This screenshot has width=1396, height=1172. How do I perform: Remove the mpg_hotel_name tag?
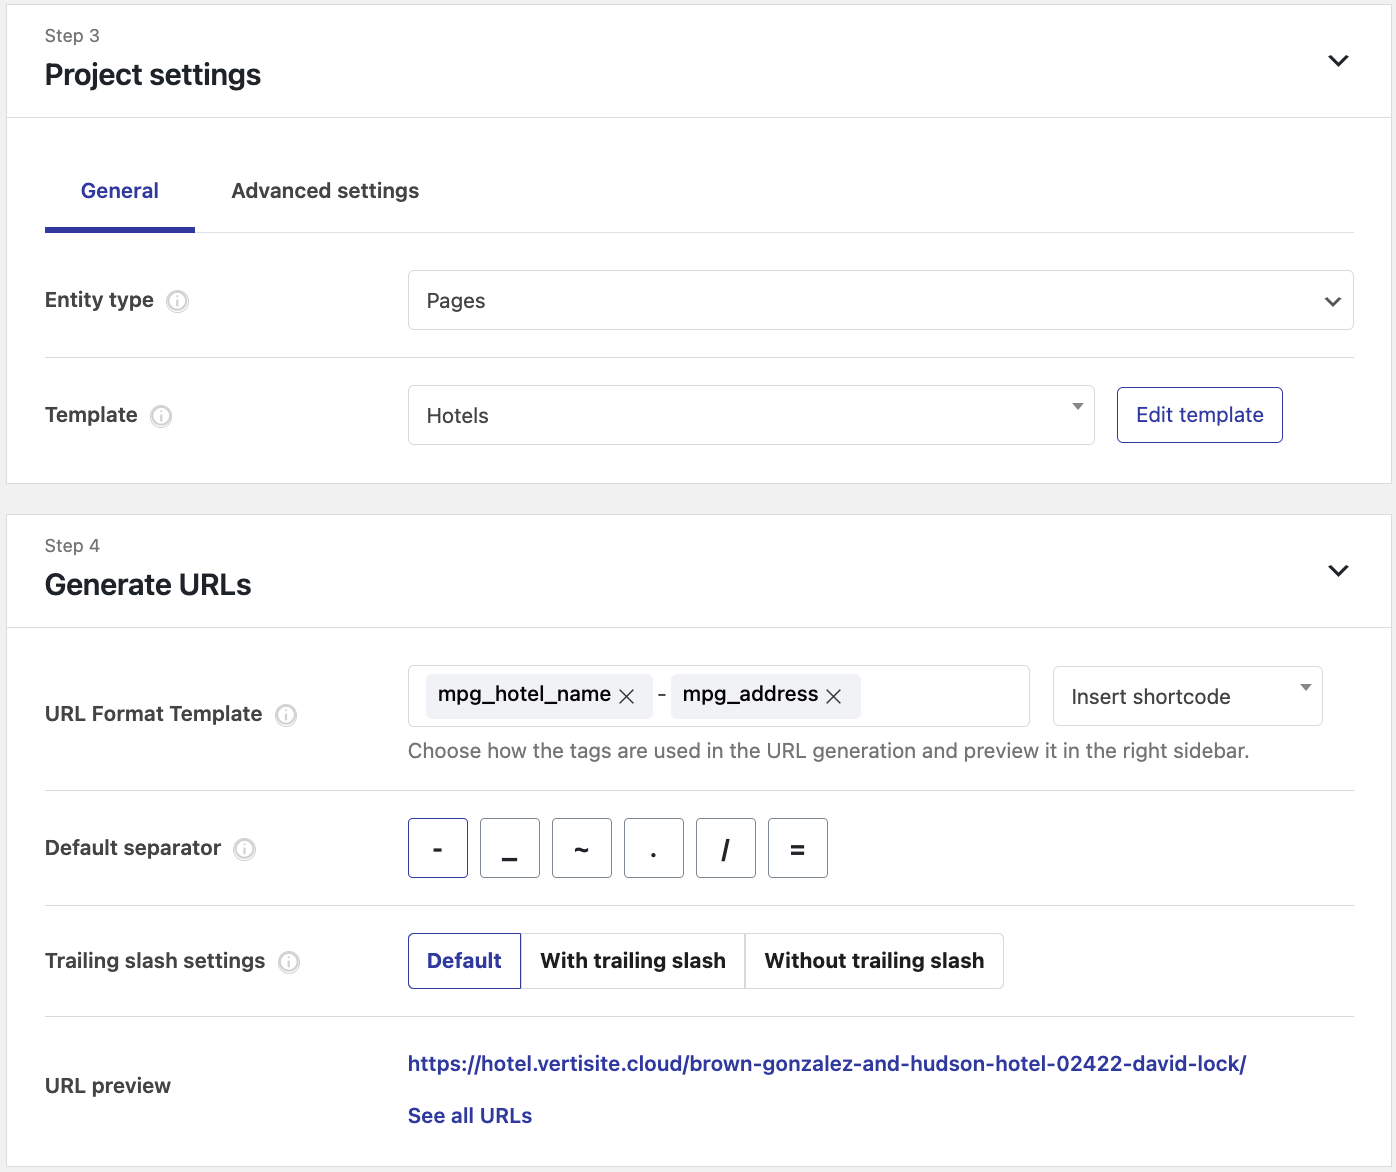(x=627, y=696)
